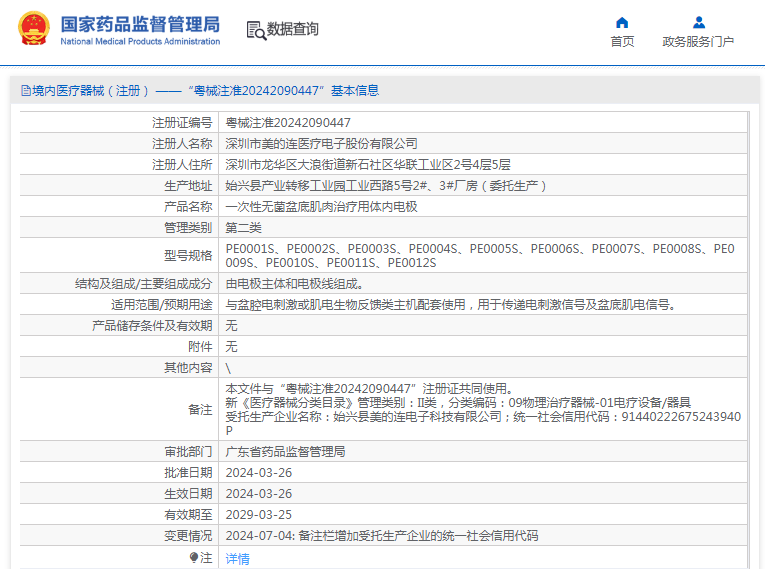Click the 注册人名称 label
This screenshot has height=569, width=765.
point(182,144)
